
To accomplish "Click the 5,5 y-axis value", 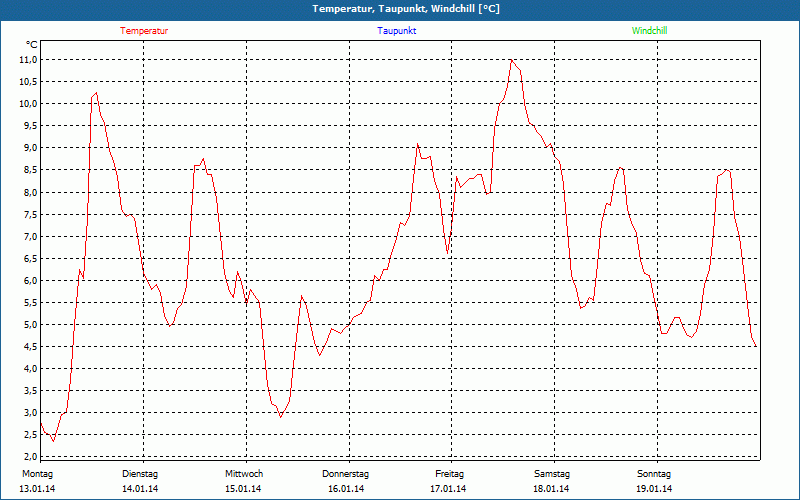I will (31, 303).
